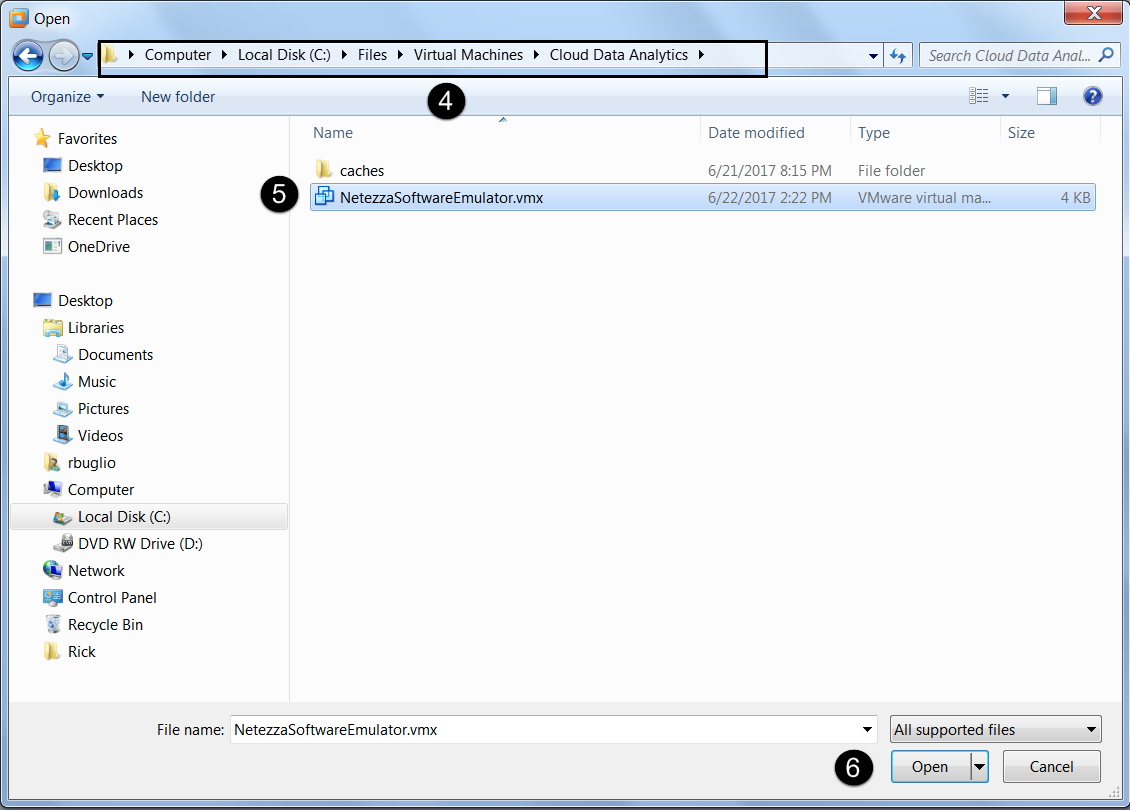Expand arrow after Cloud Data Analytics breadcrumb
This screenshot has width=1130, height=810.
click(x=700, y=55)
